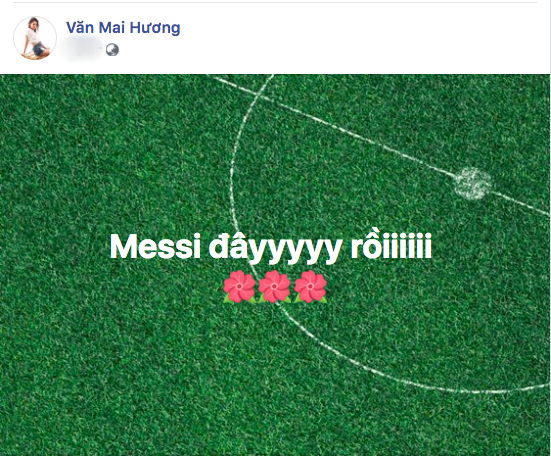Click the word đâyyyyy in the post
Screen dimensions: 551x456
click(x=275, y=248)
